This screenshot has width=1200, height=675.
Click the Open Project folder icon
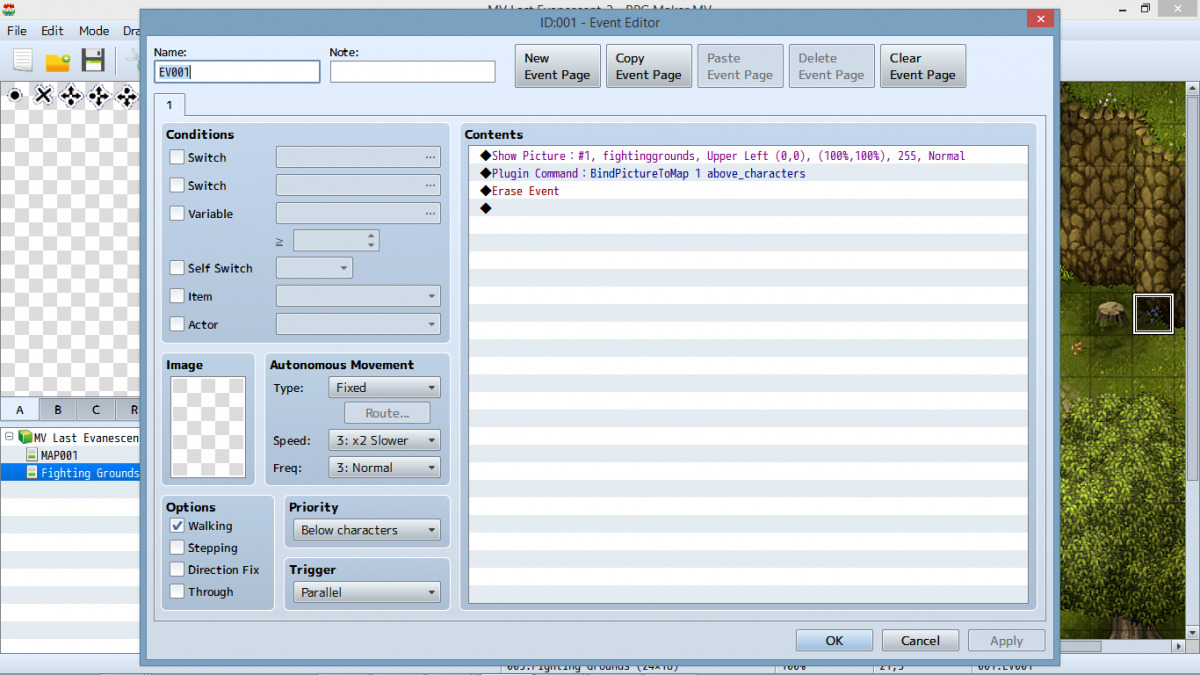(58, 61)
